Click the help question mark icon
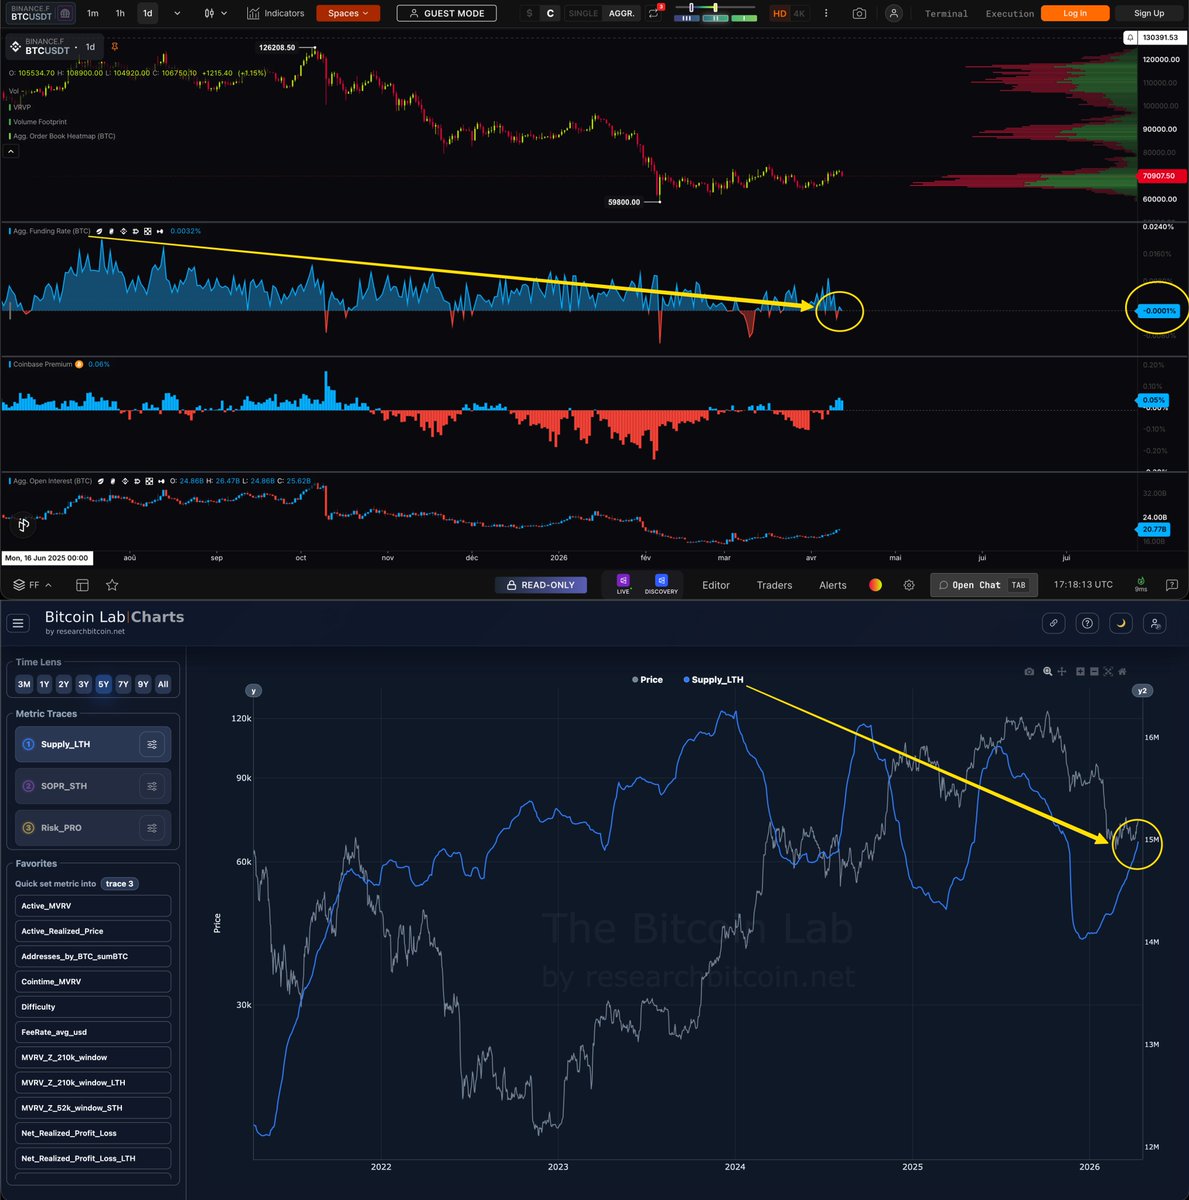The width and height of the screenshot is (1189, 1200). click(x=1087, y=623)
